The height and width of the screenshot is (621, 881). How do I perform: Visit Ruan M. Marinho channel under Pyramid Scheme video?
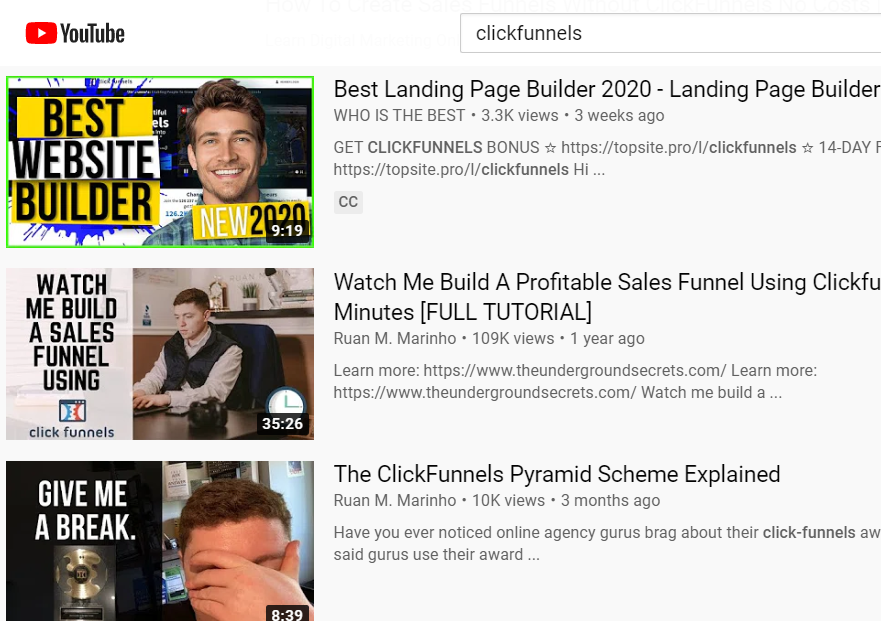(395, 501)
